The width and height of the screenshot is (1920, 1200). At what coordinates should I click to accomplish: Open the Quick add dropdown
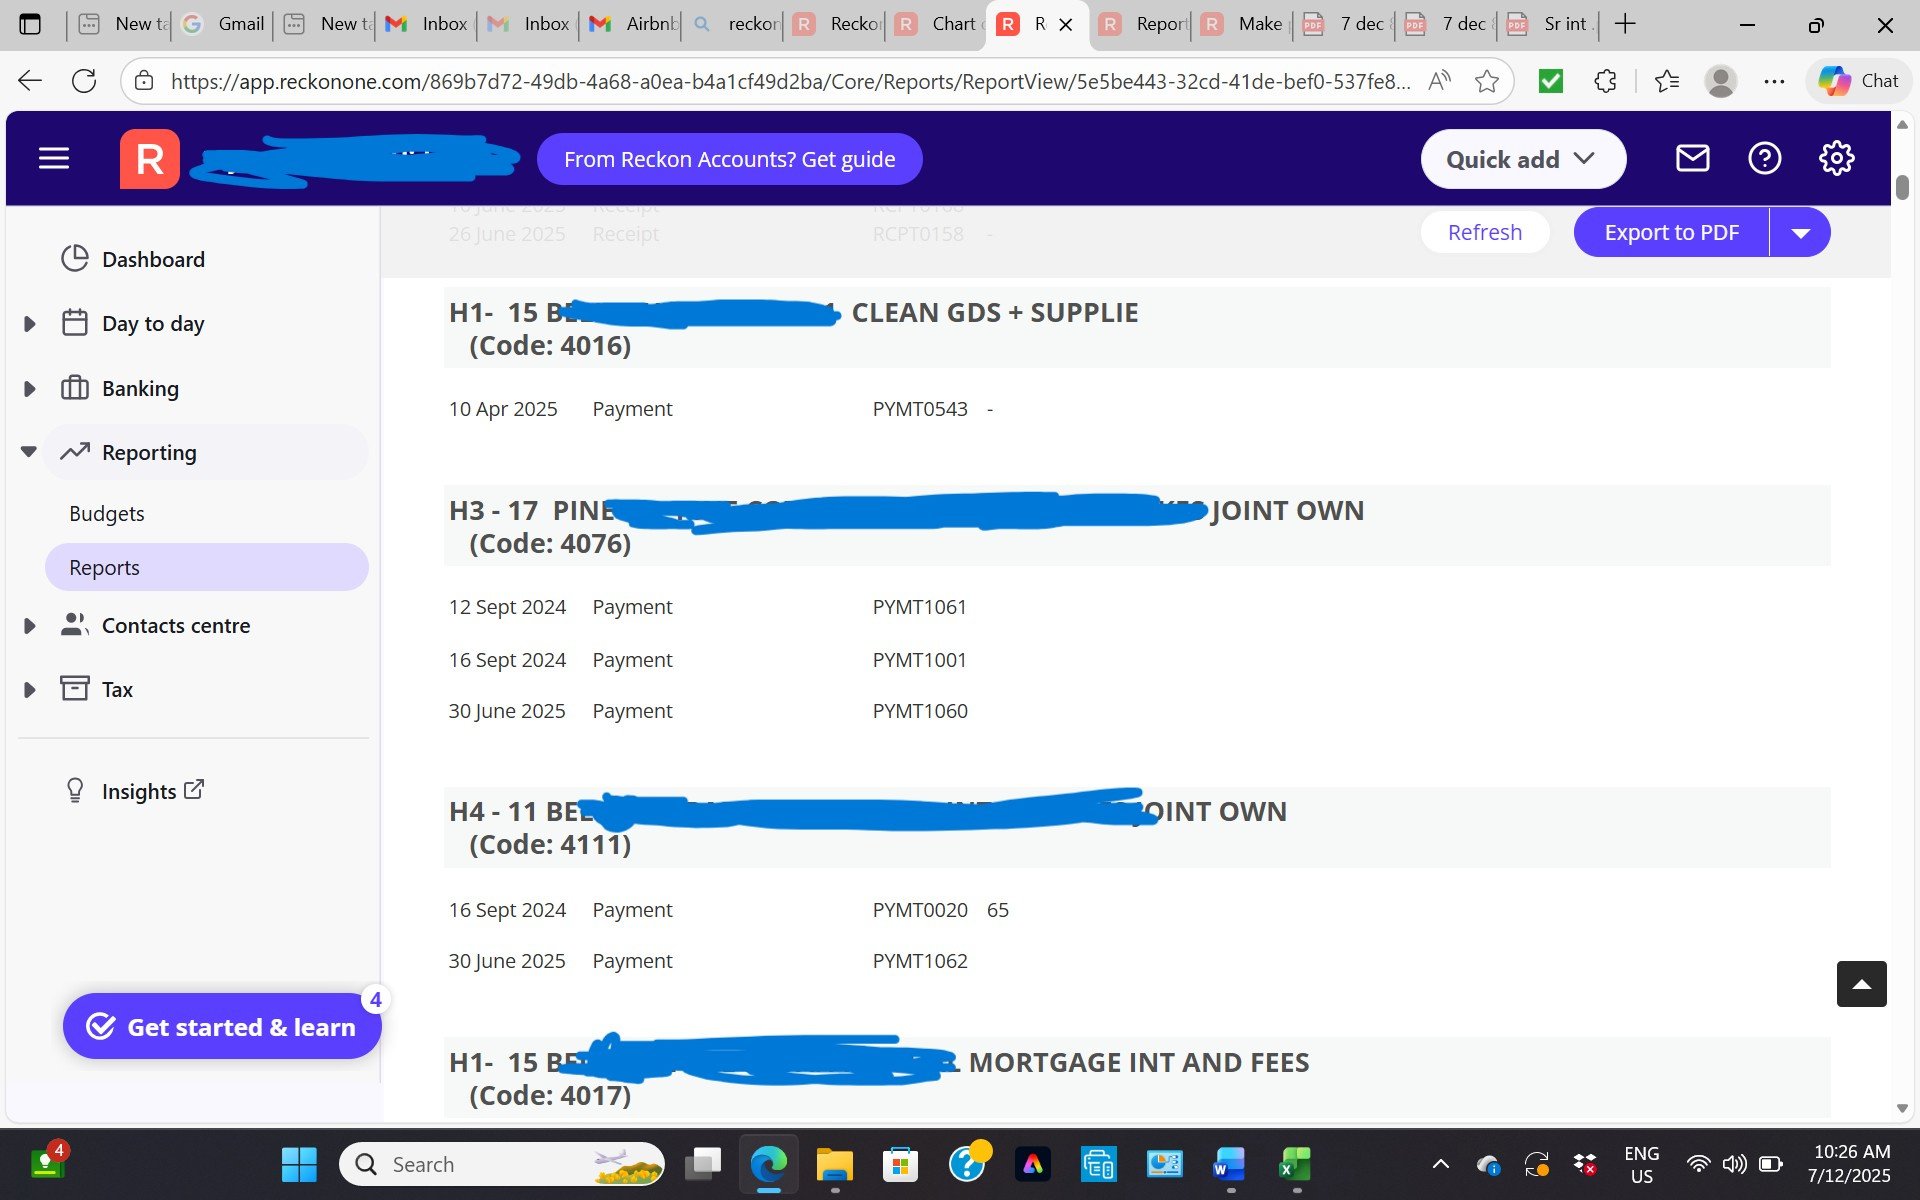(x=1522, y=159)
